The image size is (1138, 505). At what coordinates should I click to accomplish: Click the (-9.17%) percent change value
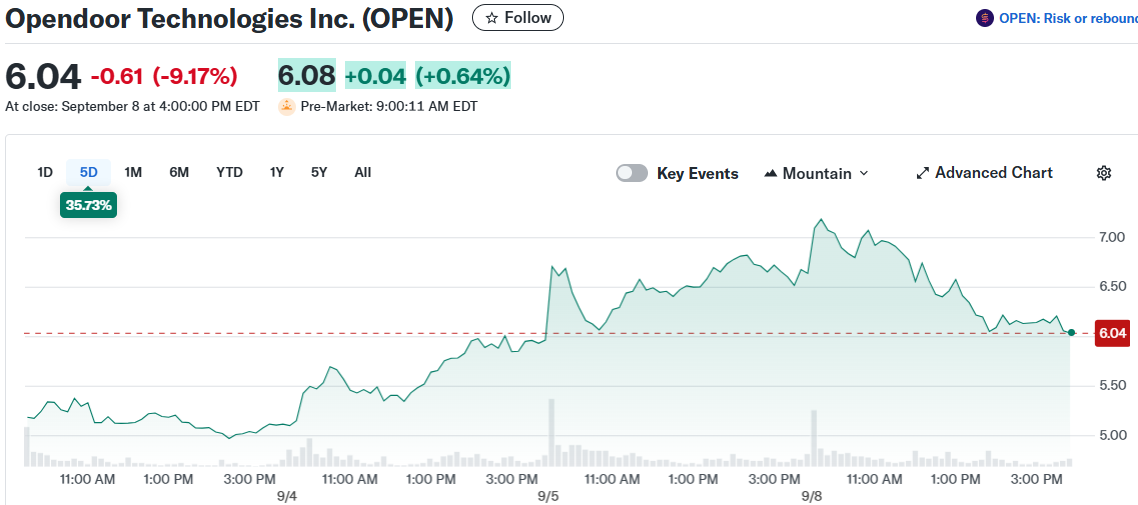195,75
